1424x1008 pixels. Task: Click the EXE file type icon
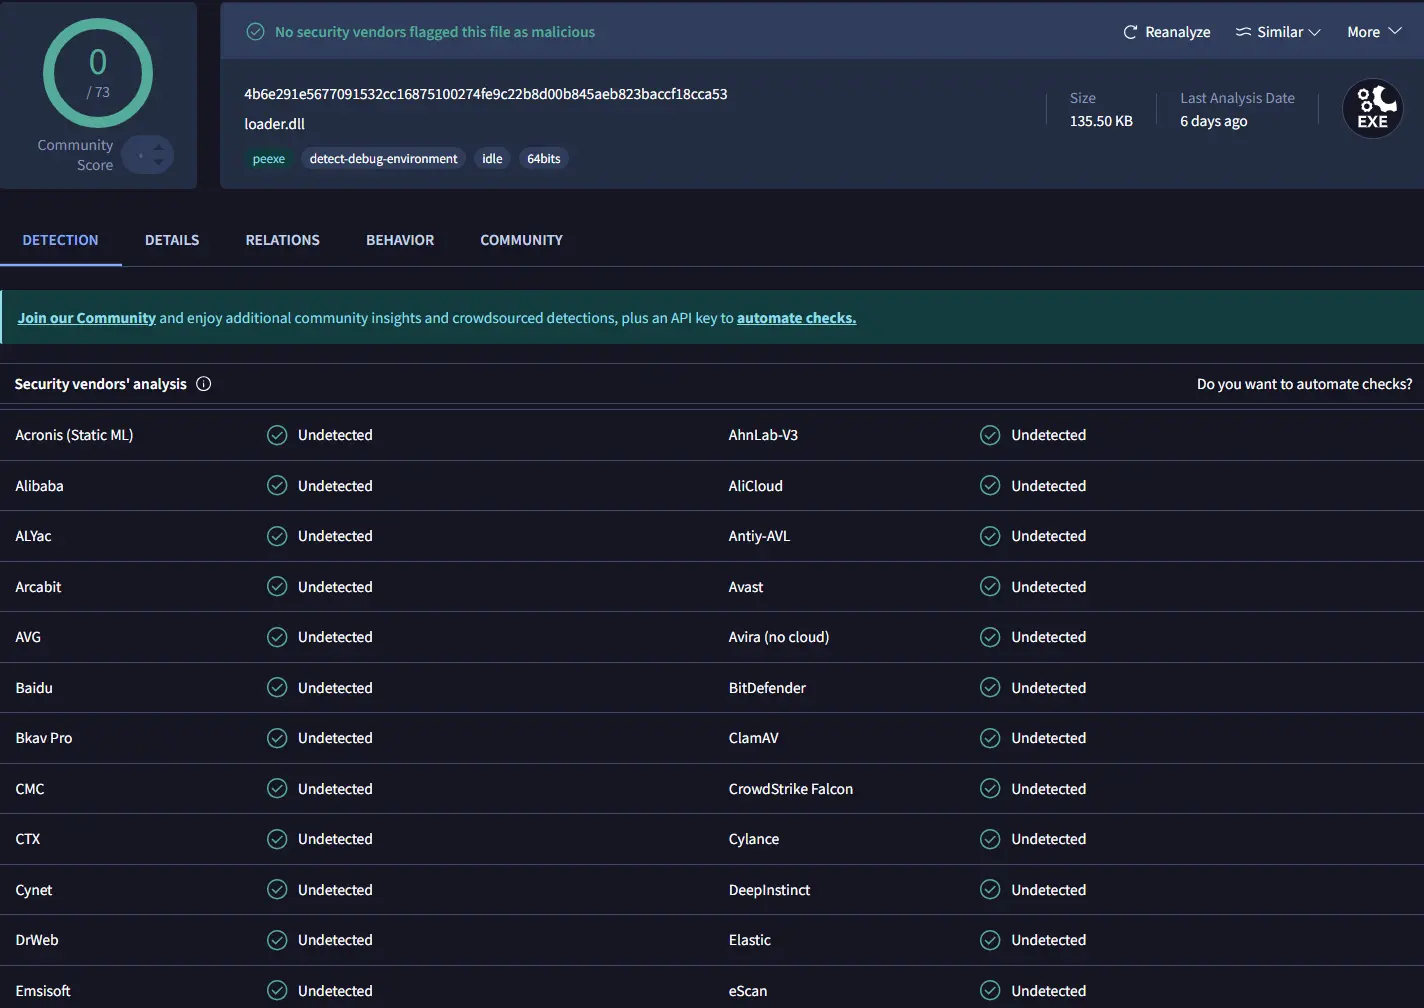click(1372, 108)
